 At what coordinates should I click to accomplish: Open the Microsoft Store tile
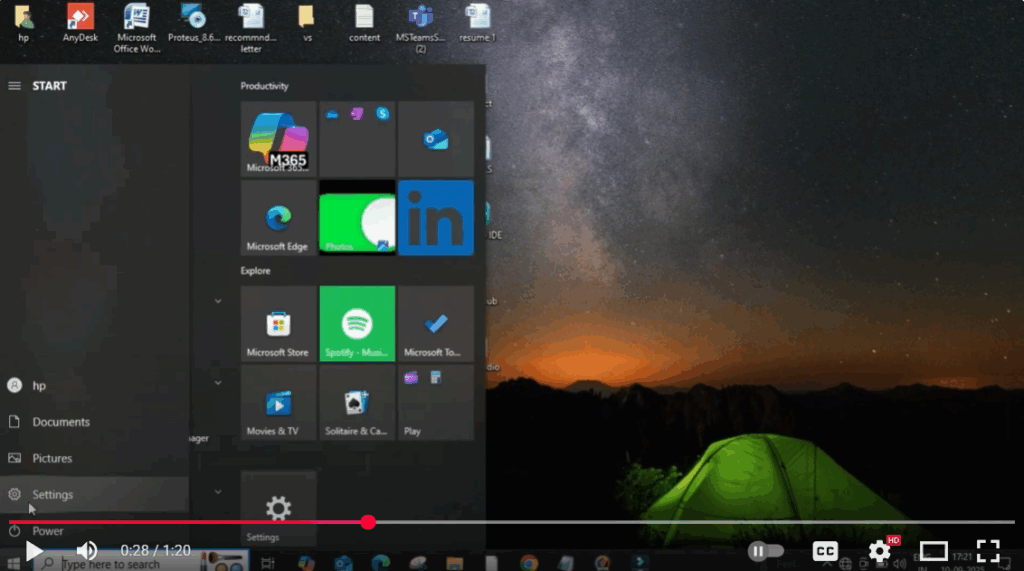coord(278,323)
